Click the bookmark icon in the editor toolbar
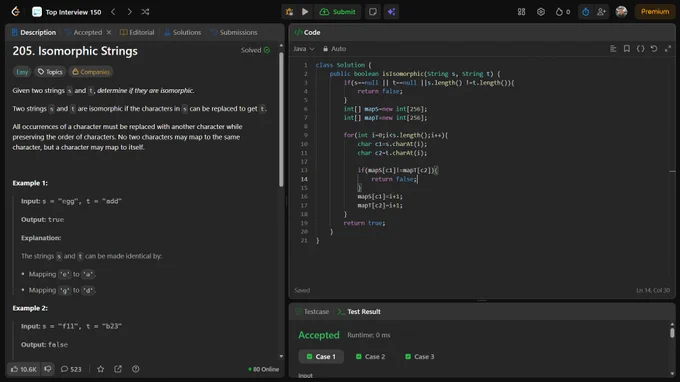680x382 pixels. pos(627,49)
